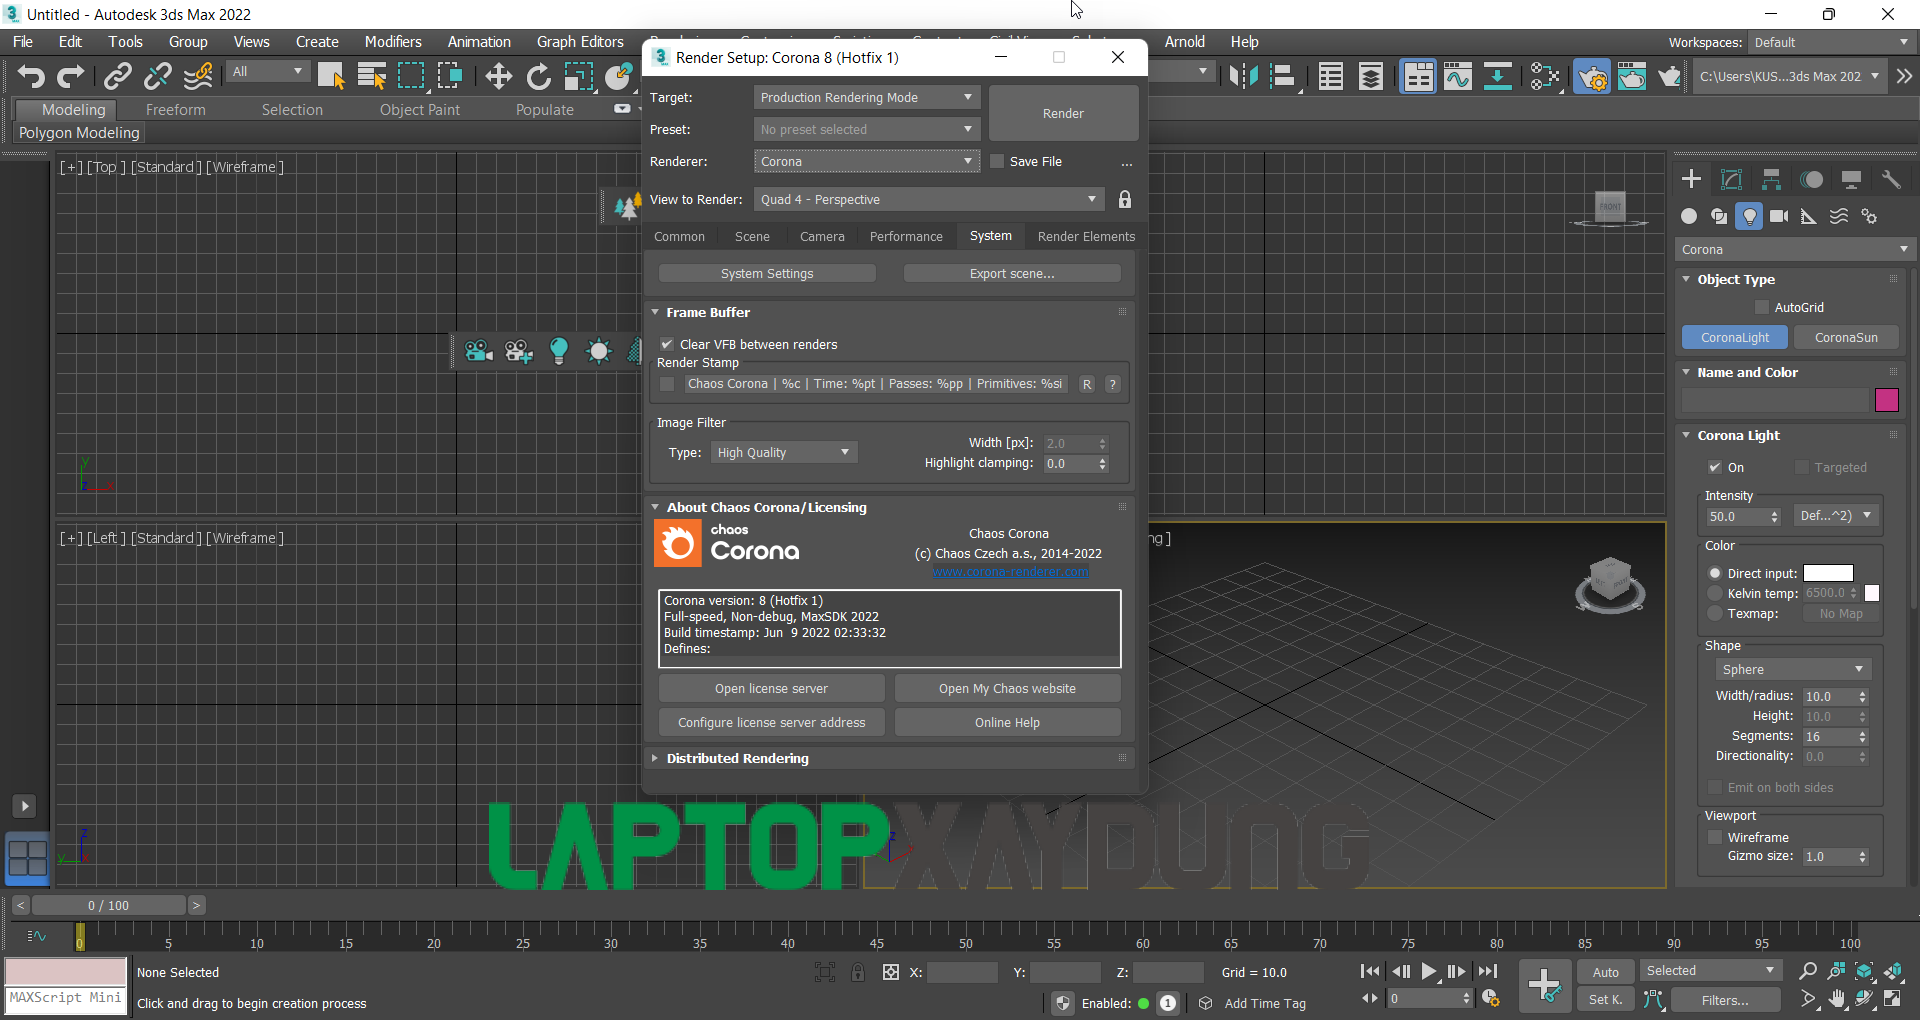
Task: Switch to the Geometry creation category
Action: [1689, 216]
